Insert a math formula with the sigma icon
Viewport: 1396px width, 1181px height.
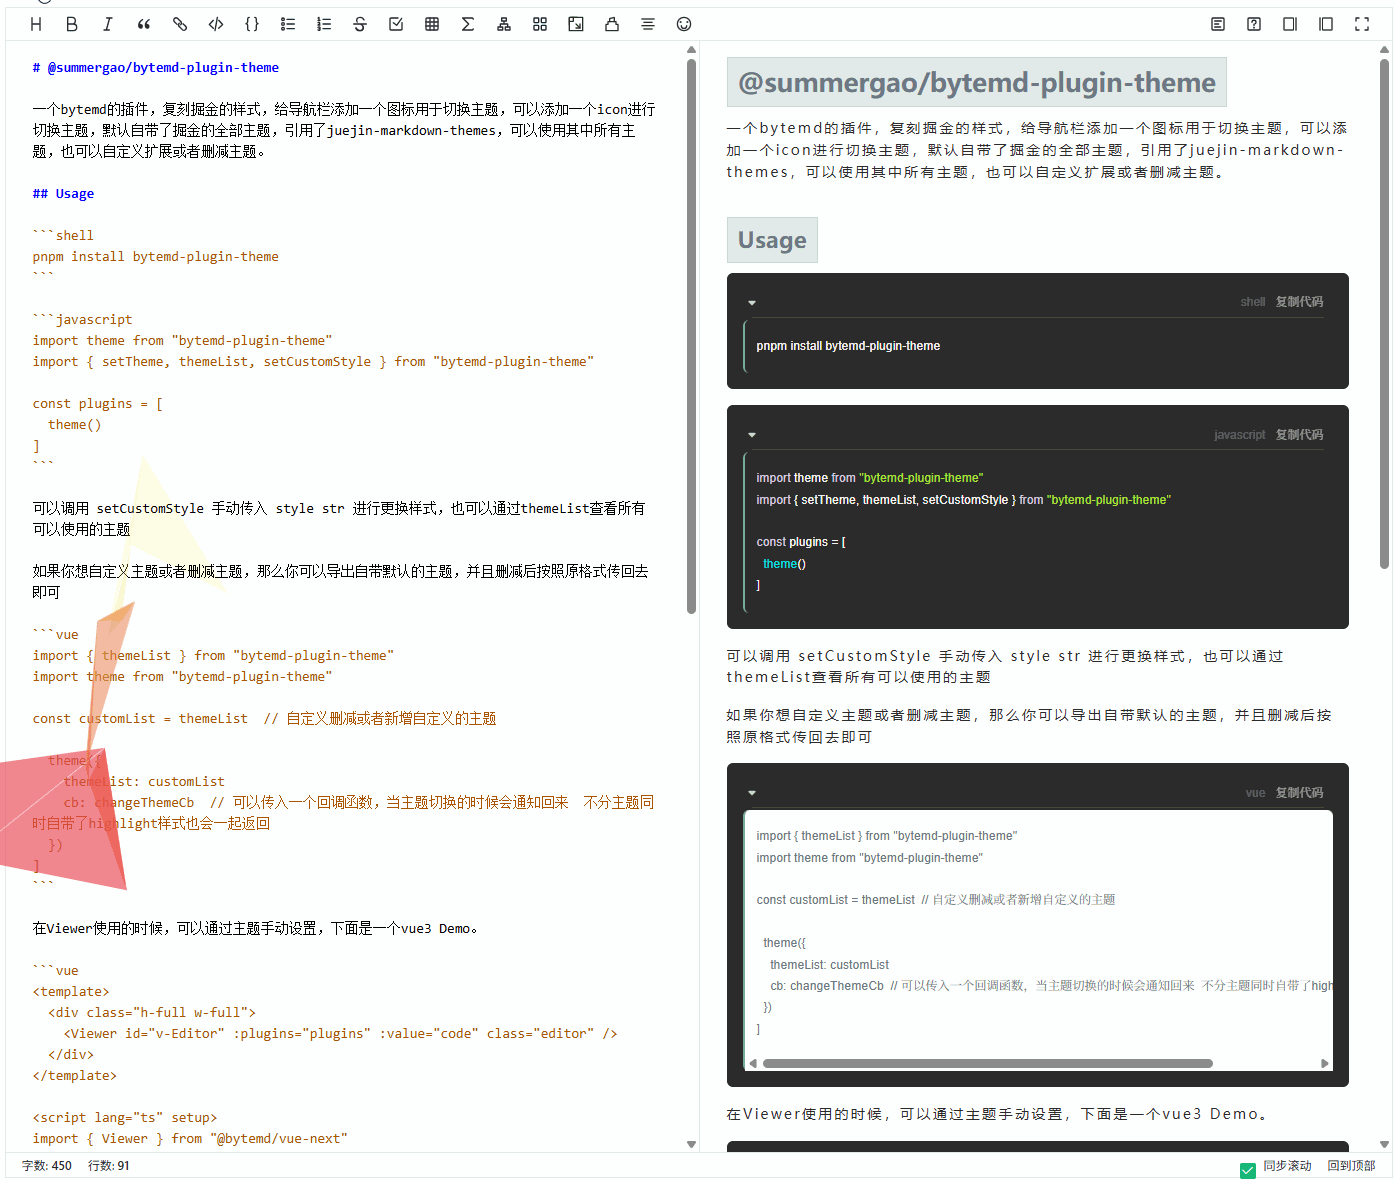pyautogui.click(x=468, y=24)
